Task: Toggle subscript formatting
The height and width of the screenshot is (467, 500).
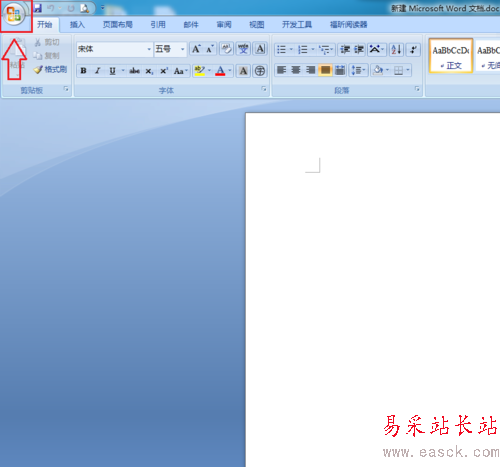Action: point(149,71)
